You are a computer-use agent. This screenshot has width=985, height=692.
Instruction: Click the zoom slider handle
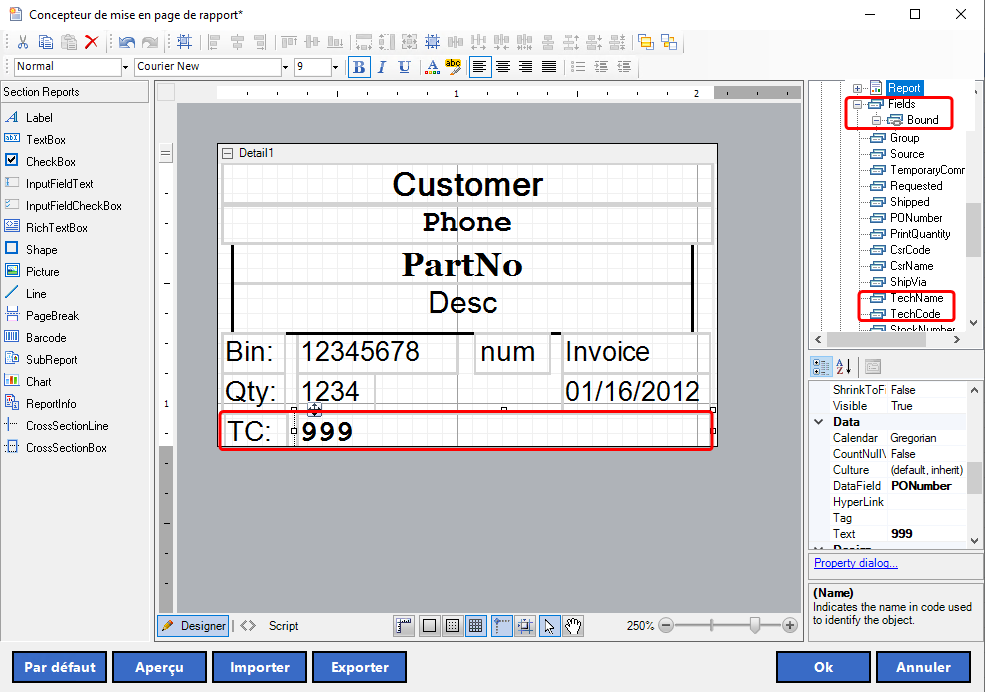pos(755,626)
